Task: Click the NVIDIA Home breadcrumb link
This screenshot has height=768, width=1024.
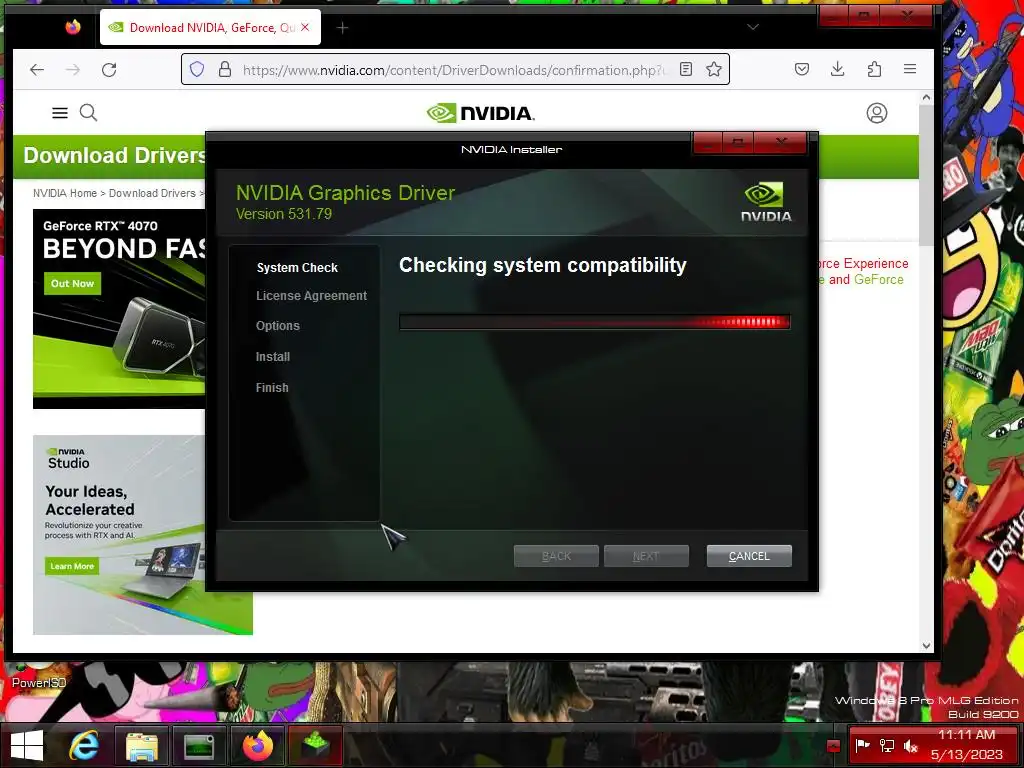Action: coord(65,193)
